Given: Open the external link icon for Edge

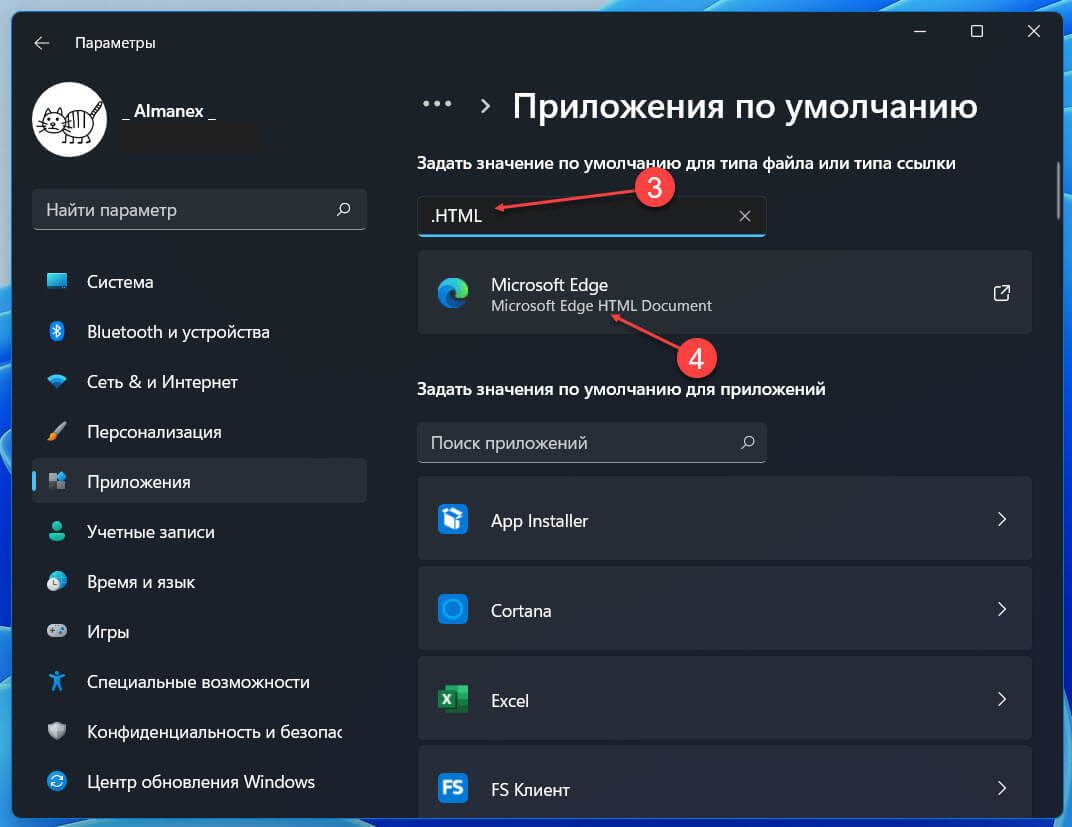Looking at the screenshot, I should (x=1002, y=293).
